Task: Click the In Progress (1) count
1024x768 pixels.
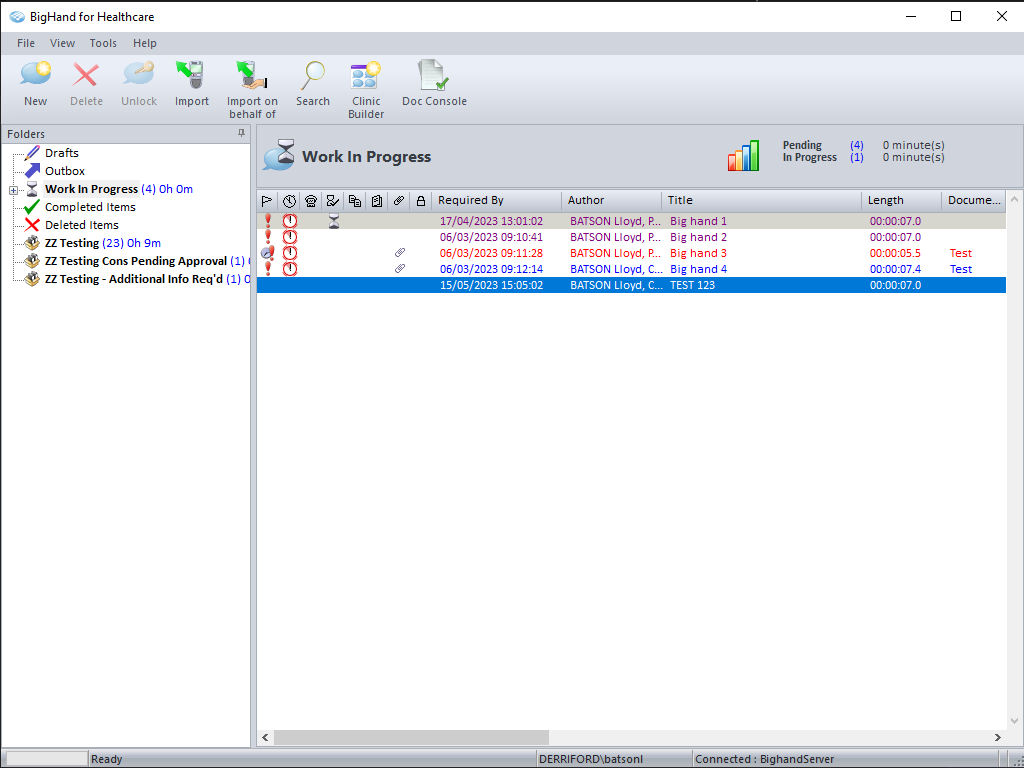Action: [857, 157]
